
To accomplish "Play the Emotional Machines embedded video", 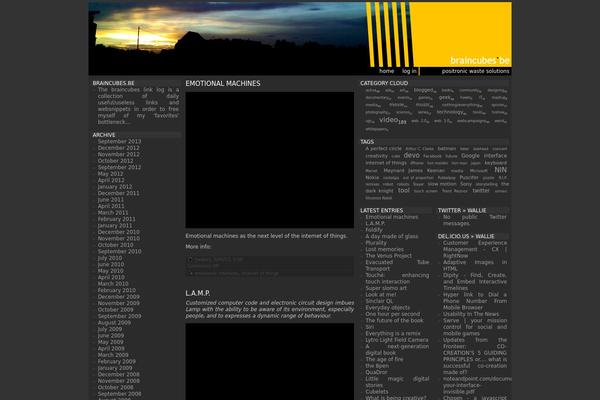I will coord(270,160).
